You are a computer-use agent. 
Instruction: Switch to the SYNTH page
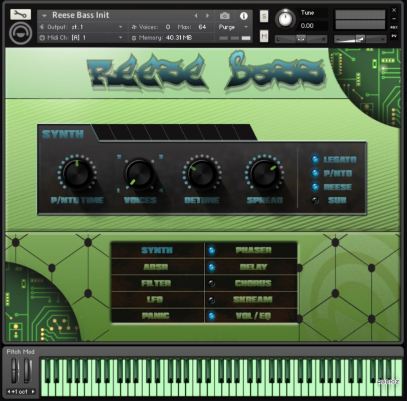pyautogui.click(x=157, y=250)
